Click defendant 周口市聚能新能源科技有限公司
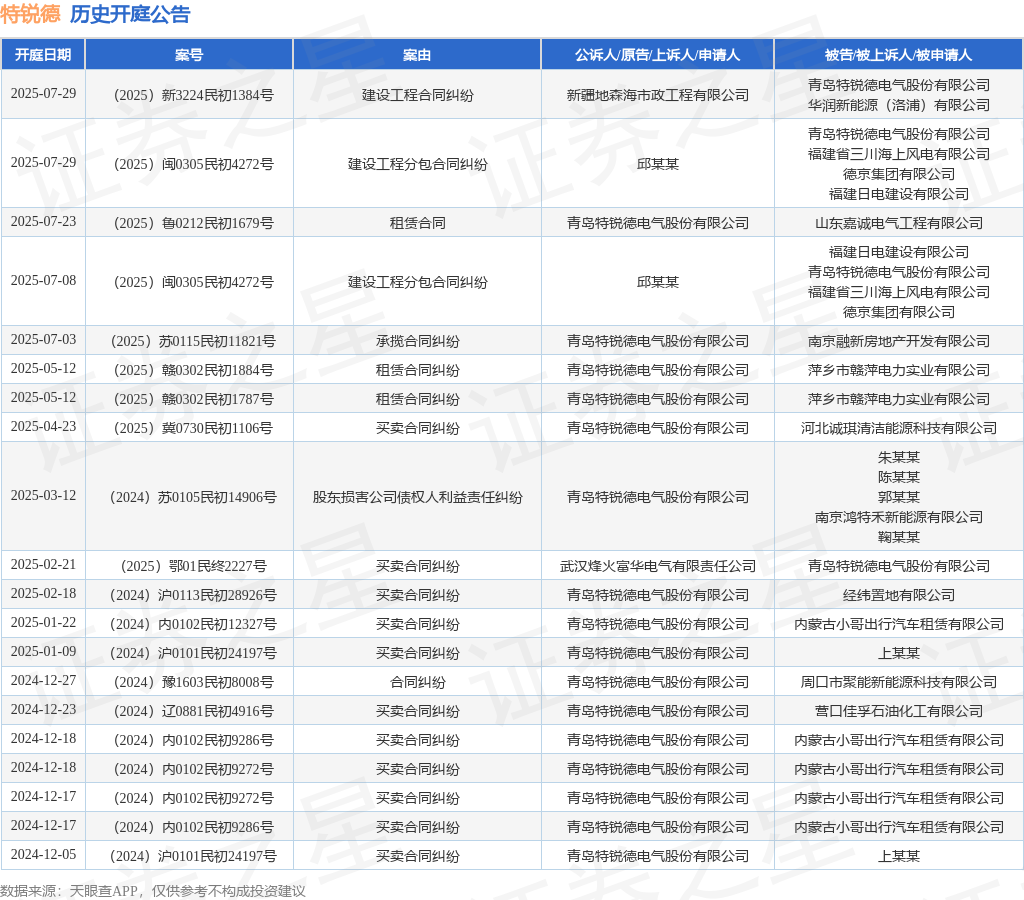This screenshot has width=1024, height=900. (x=899, y=682)
